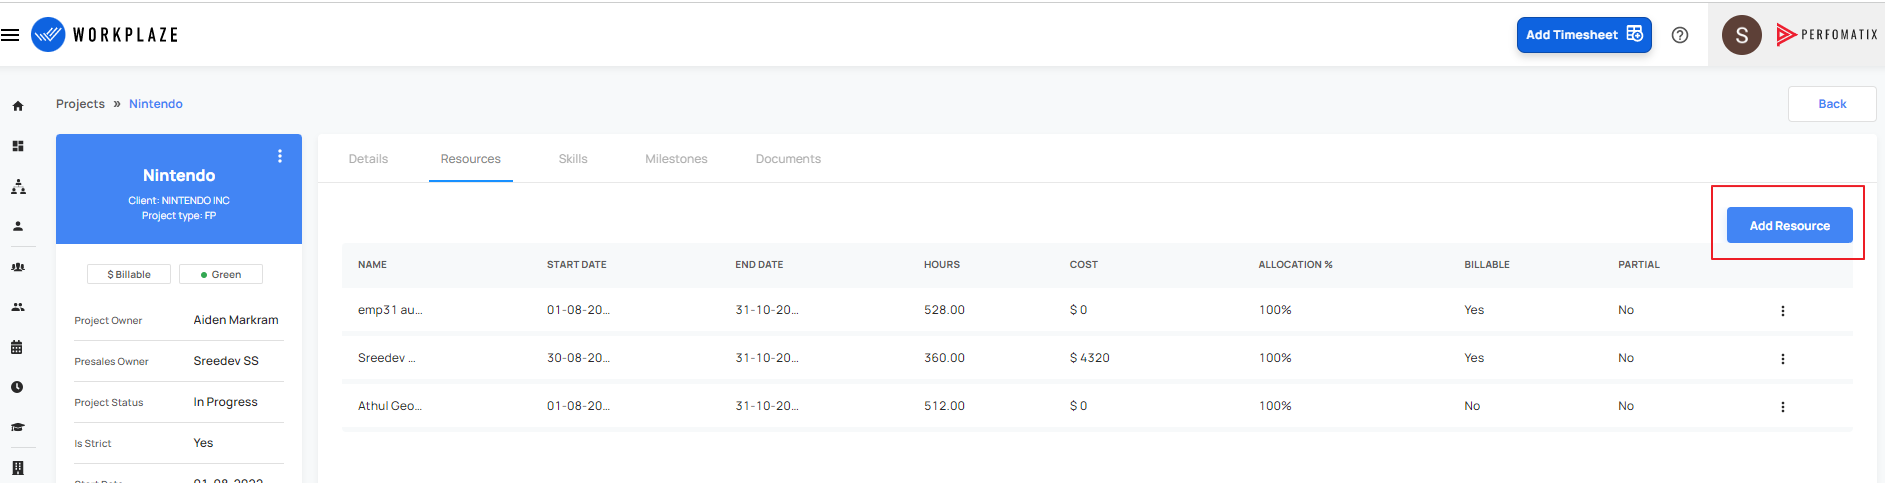This screenshot has height=483, width=1885.
Task: Open Nintendo project card options menu
Action: point(280,156)
